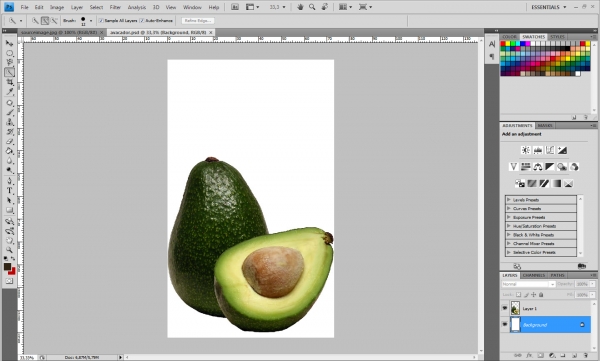Viewport: 600px width, 361px height.
Task: Select the Move tool
Action: [x=9, y=43]
